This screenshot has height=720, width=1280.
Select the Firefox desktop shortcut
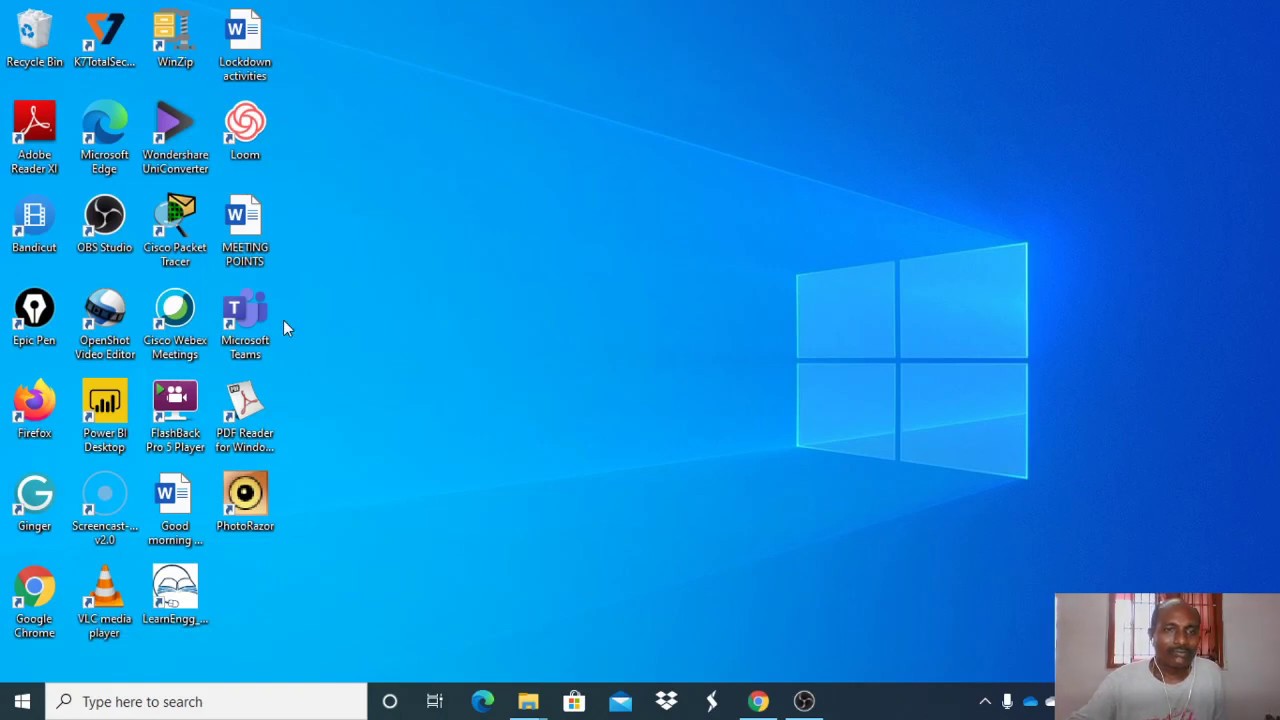(34, 411)
